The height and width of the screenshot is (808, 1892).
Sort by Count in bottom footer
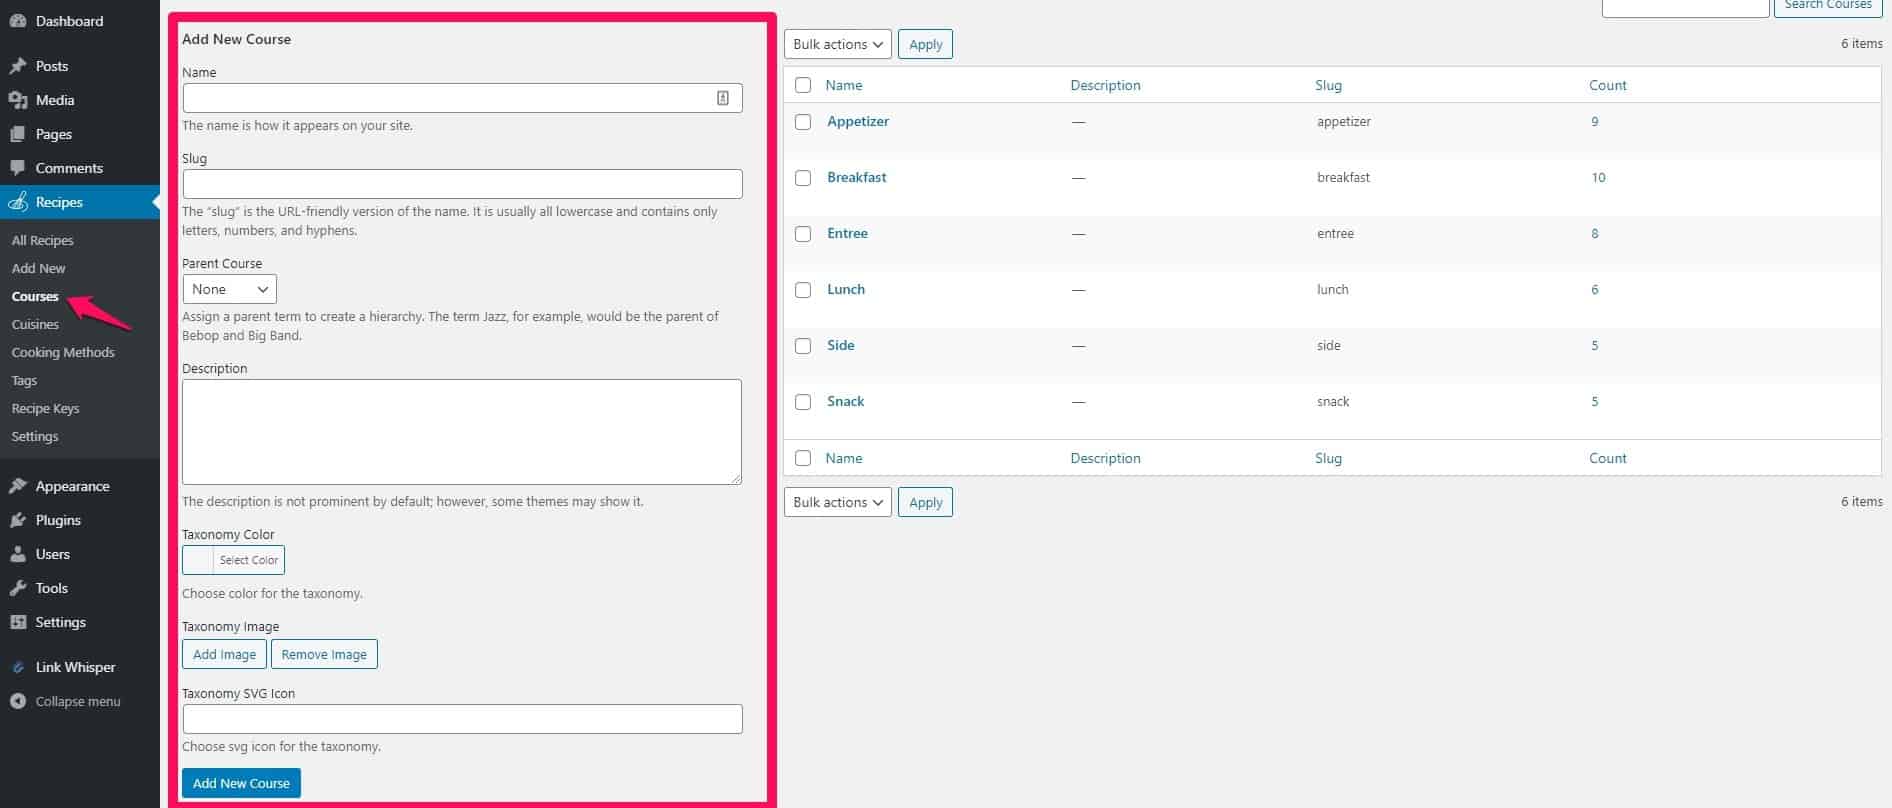click(x=1608, y=458)
